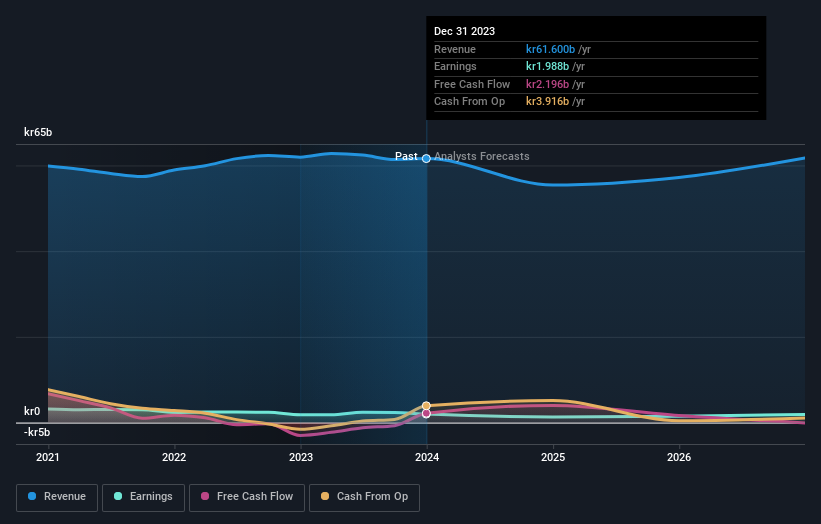Screen dimensions: 821x524
Task: Select the orange Cash From Op marker at 2024
Action: pos(426,406)
